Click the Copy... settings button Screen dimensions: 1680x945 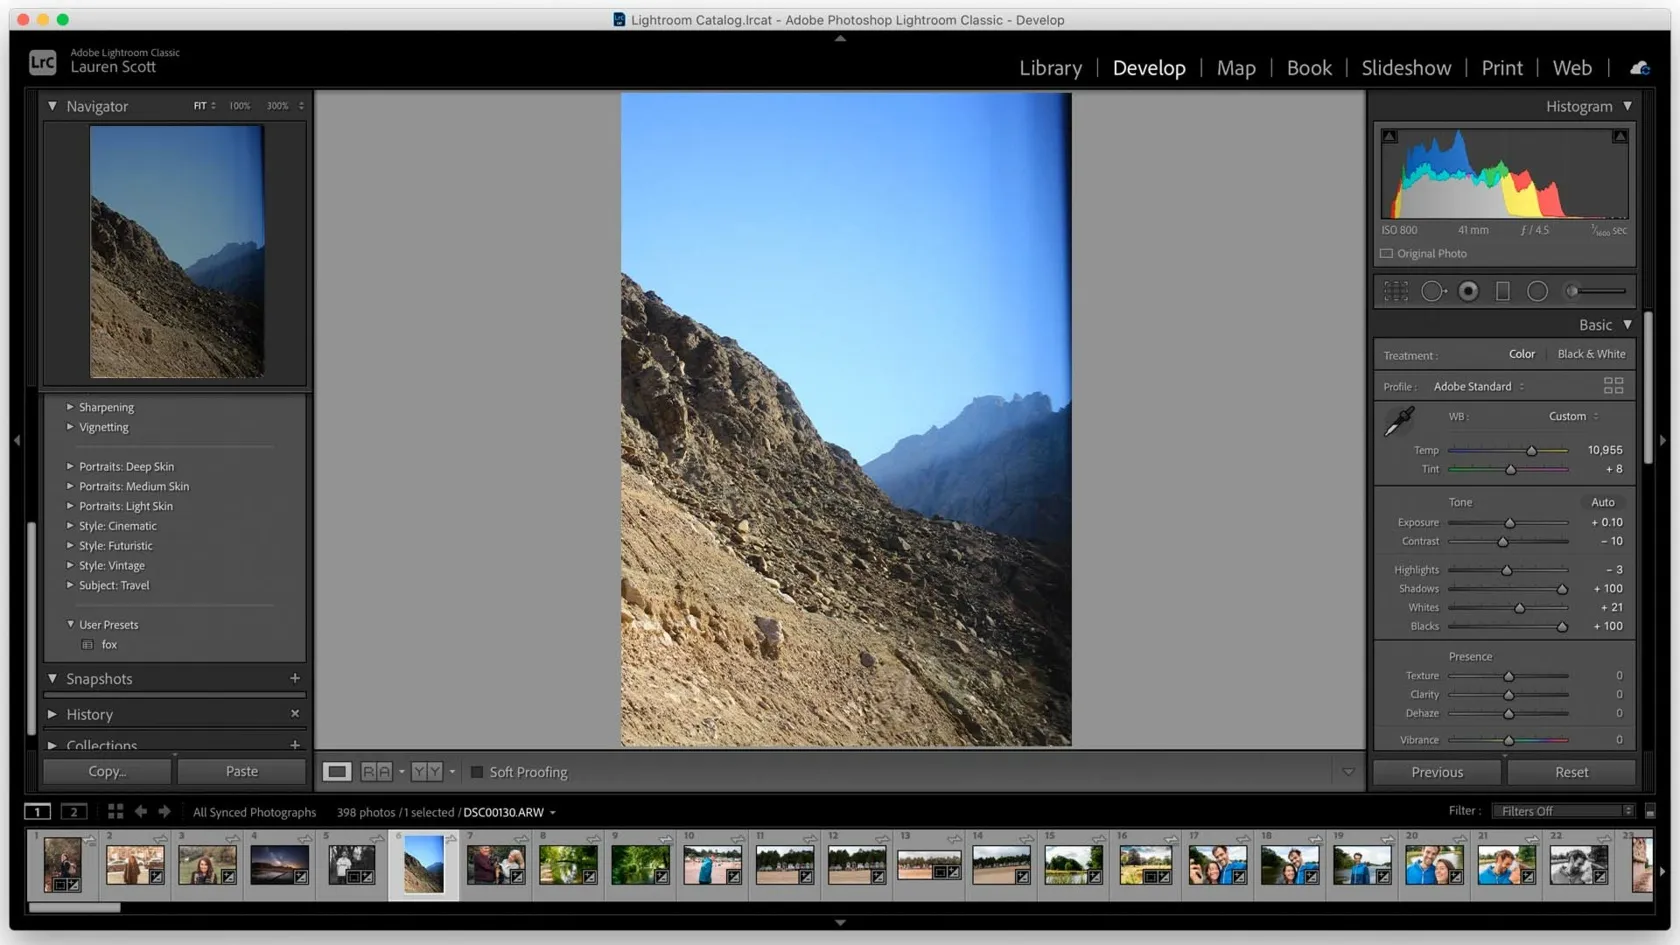pyautogui.click(x=107, y=771)
